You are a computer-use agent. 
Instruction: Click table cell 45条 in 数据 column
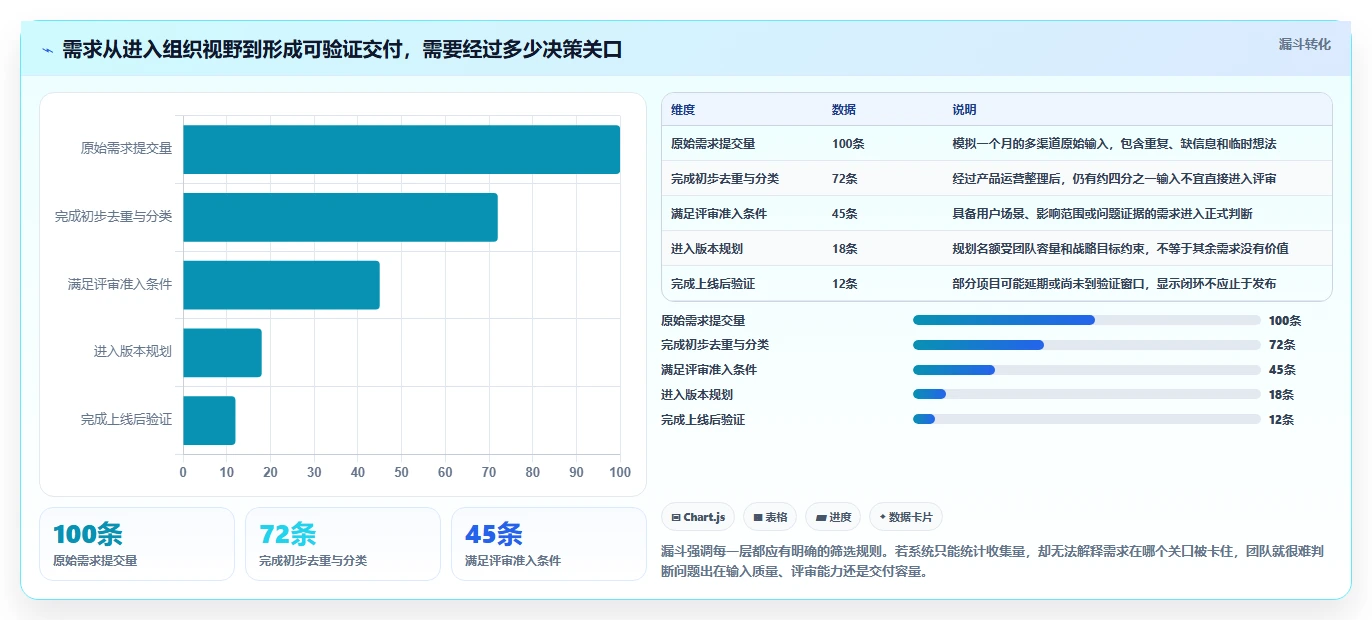point(845,214)
